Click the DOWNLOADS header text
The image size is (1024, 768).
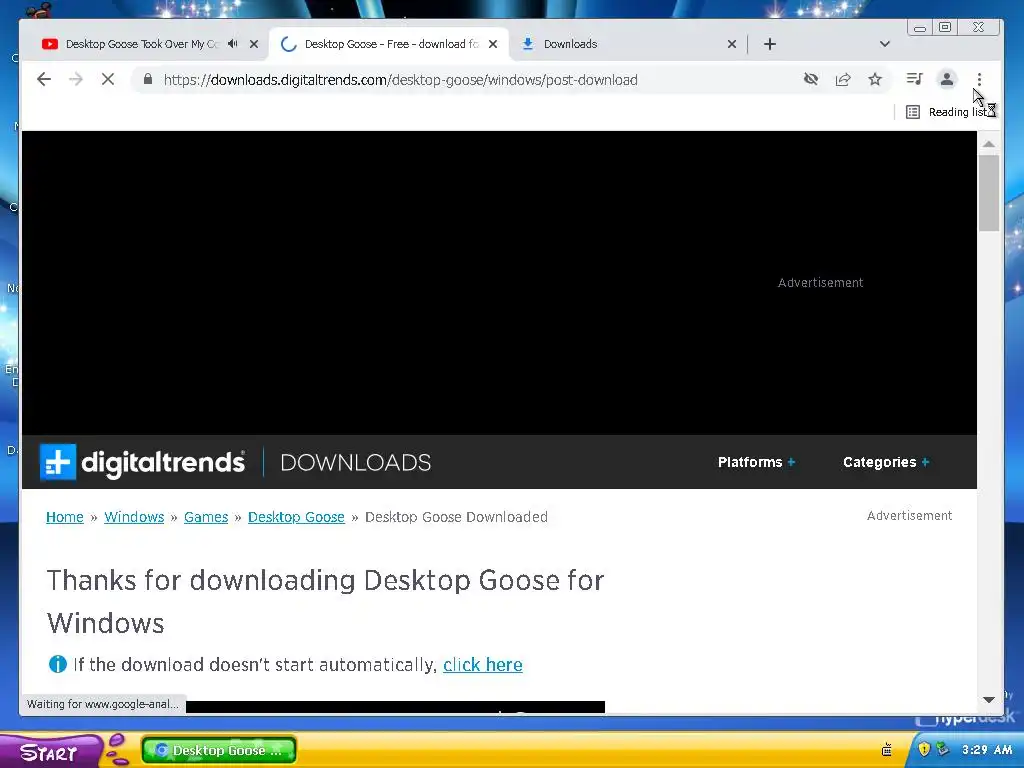(x=355, y=462)
